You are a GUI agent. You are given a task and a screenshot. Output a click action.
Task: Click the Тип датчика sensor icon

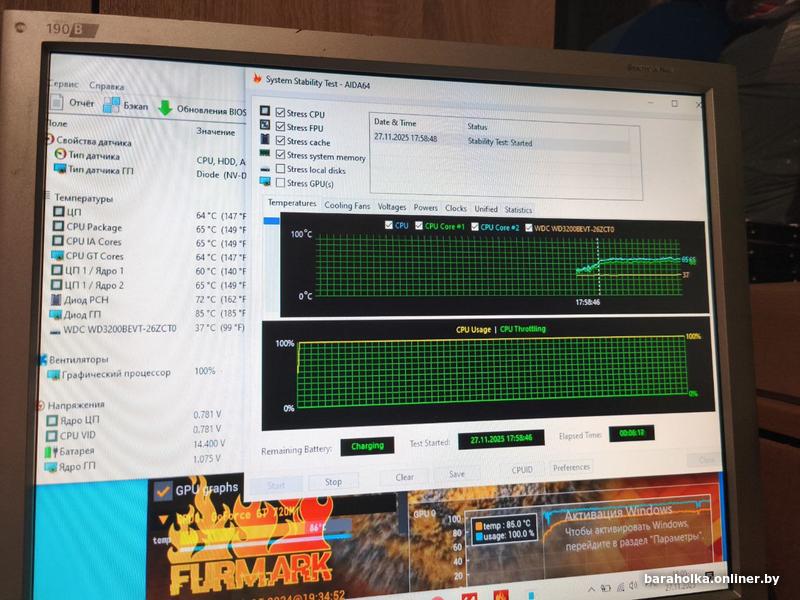click(x=60, y=154)
